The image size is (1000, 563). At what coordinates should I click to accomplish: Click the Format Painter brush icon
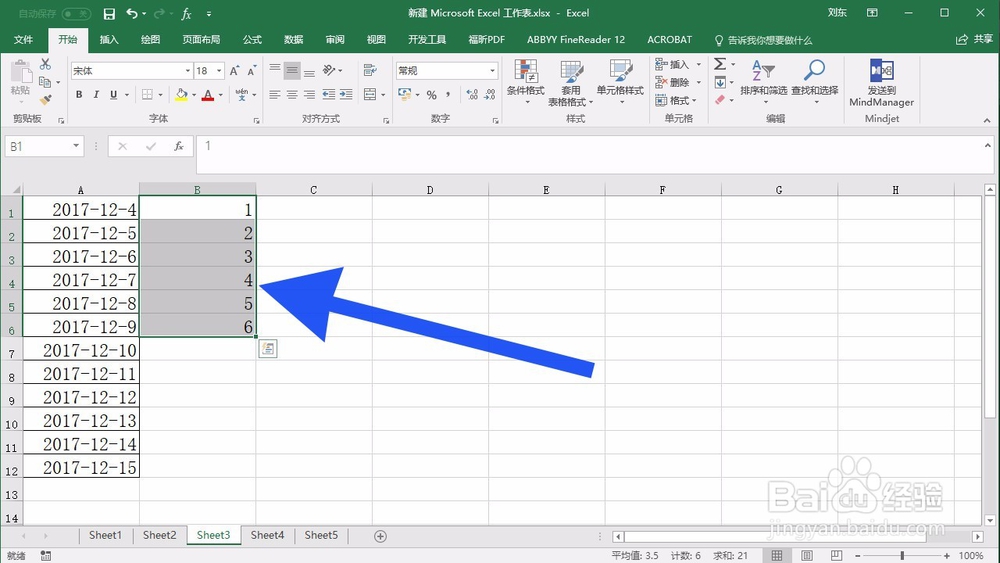[x=45, y=100]
